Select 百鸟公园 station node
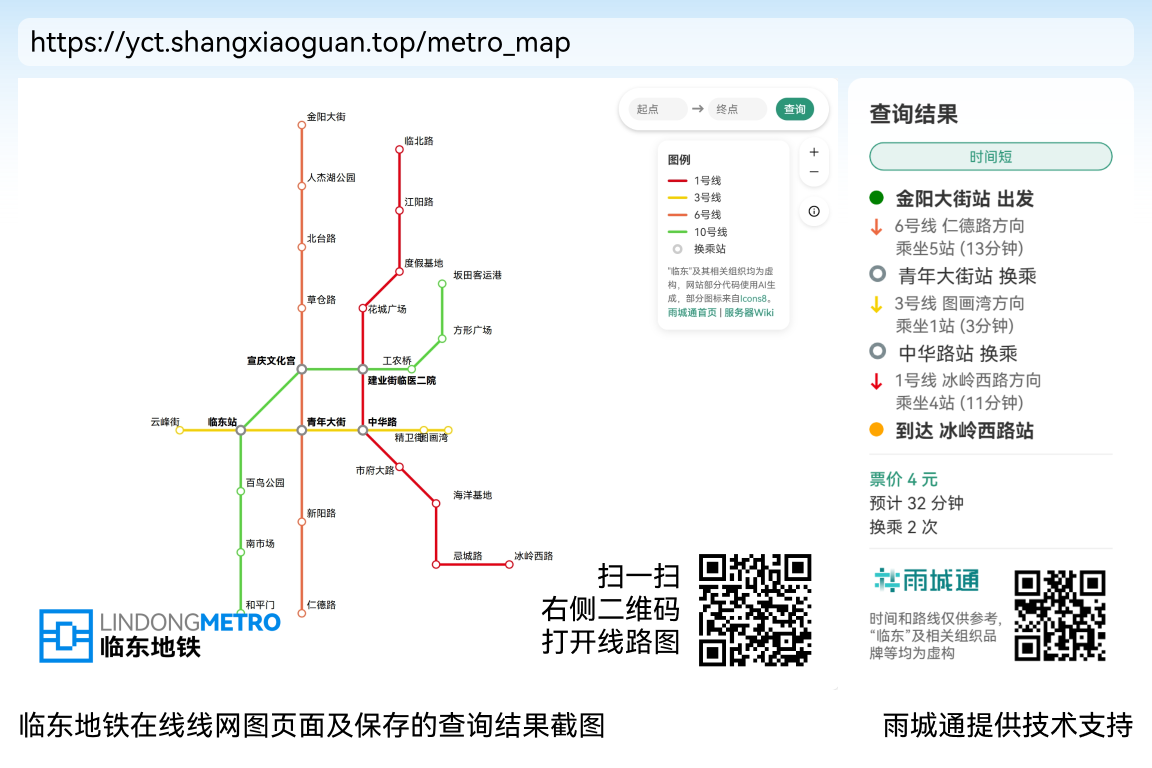This screenshot has width=1152, height=768. [240, 491]
